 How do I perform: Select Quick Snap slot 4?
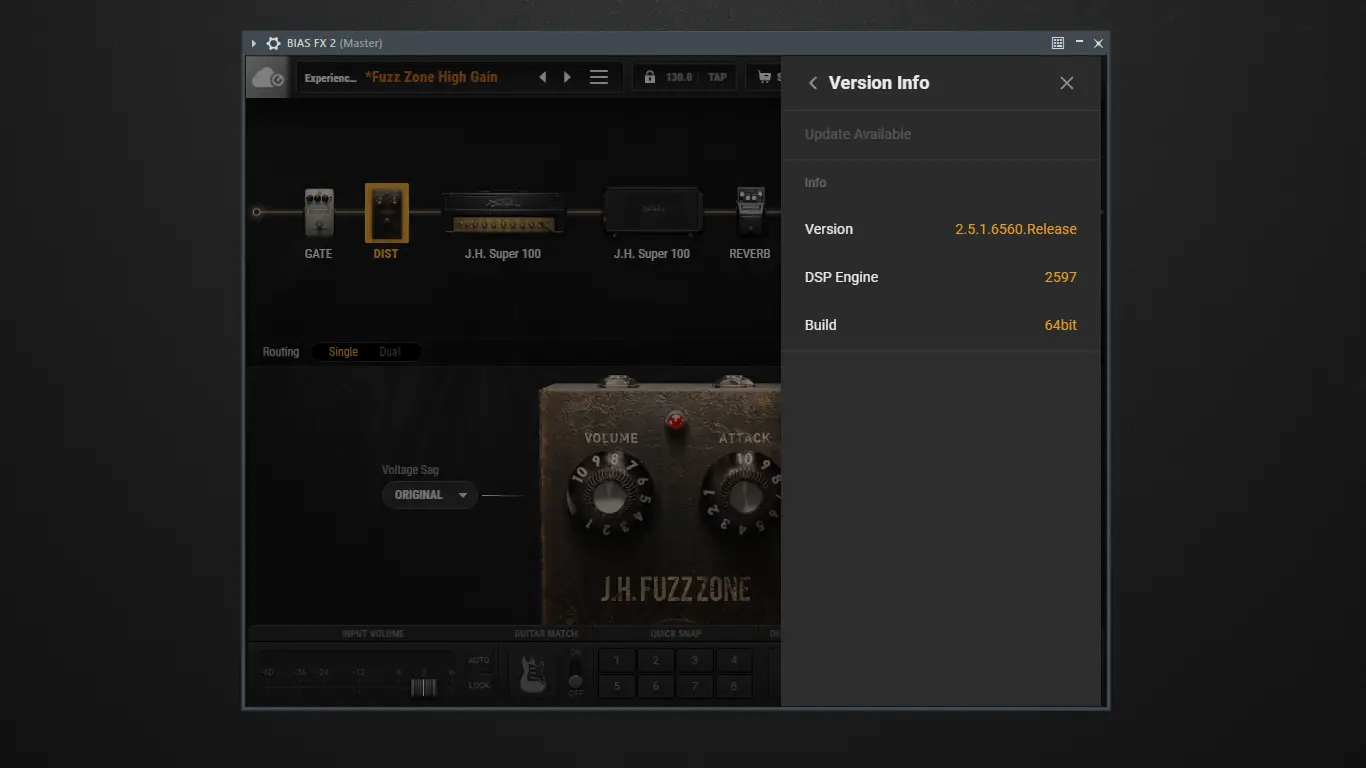coord(734,660)
